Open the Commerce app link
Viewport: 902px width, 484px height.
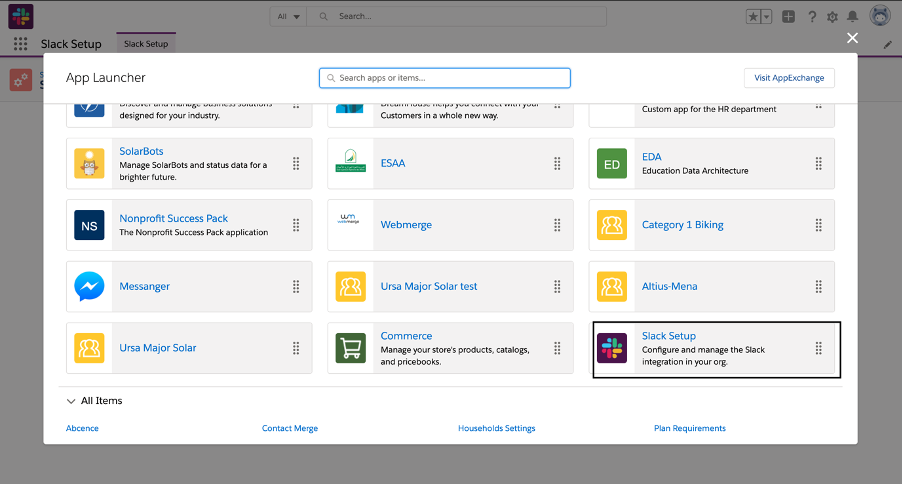pyautogui.click(x=406, y=336)
